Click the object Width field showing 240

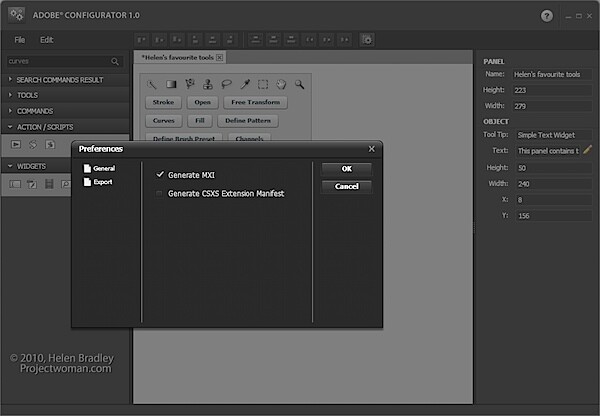(554, 184)
